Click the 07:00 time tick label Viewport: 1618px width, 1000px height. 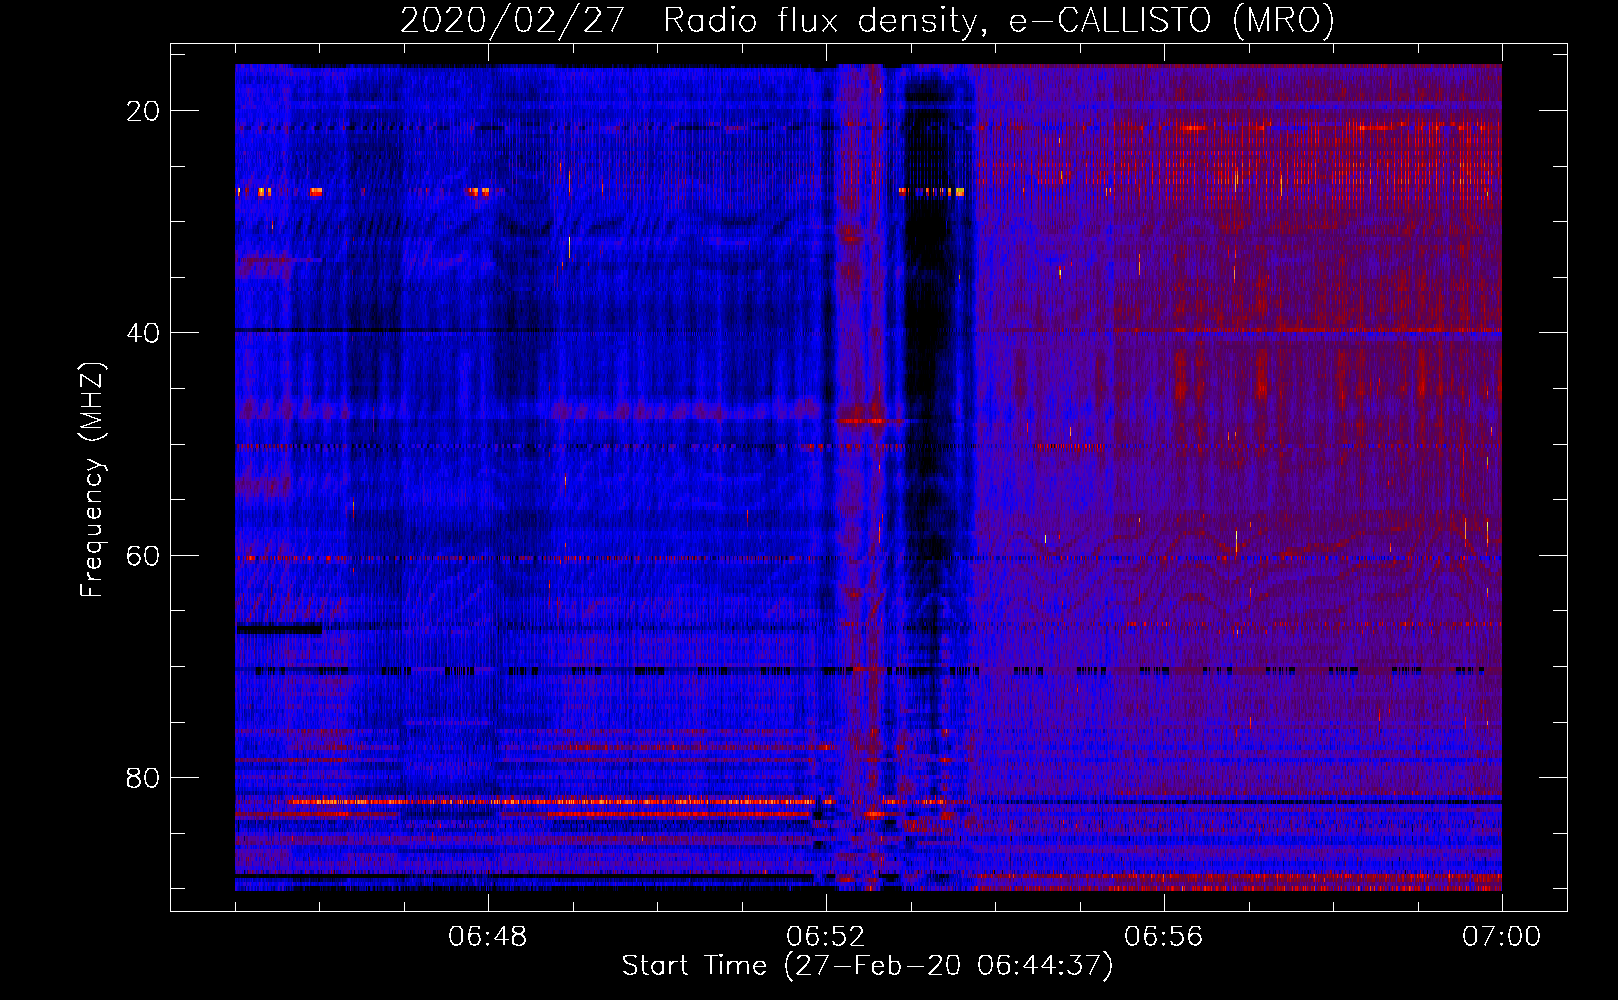point(1501,937)
